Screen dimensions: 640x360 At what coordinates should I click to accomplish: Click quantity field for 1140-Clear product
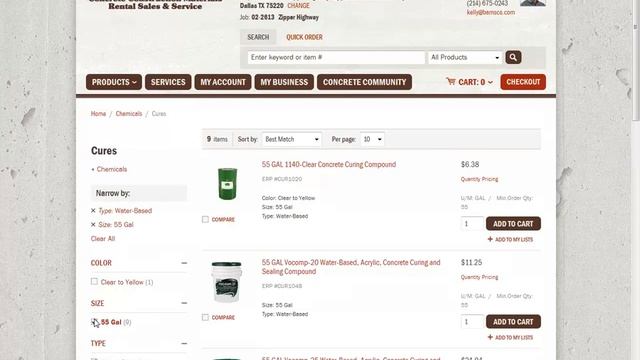[472, 224]
